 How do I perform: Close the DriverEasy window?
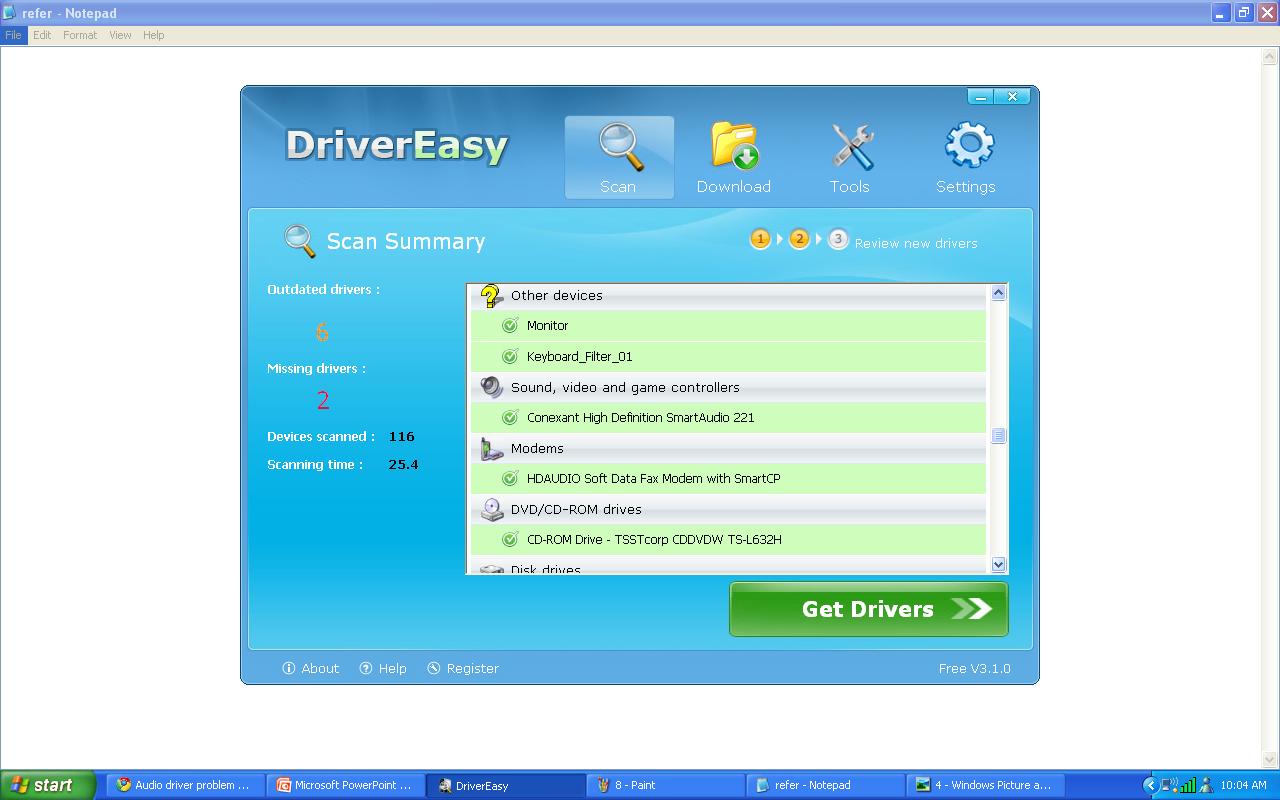click(x=1013, y=96)
